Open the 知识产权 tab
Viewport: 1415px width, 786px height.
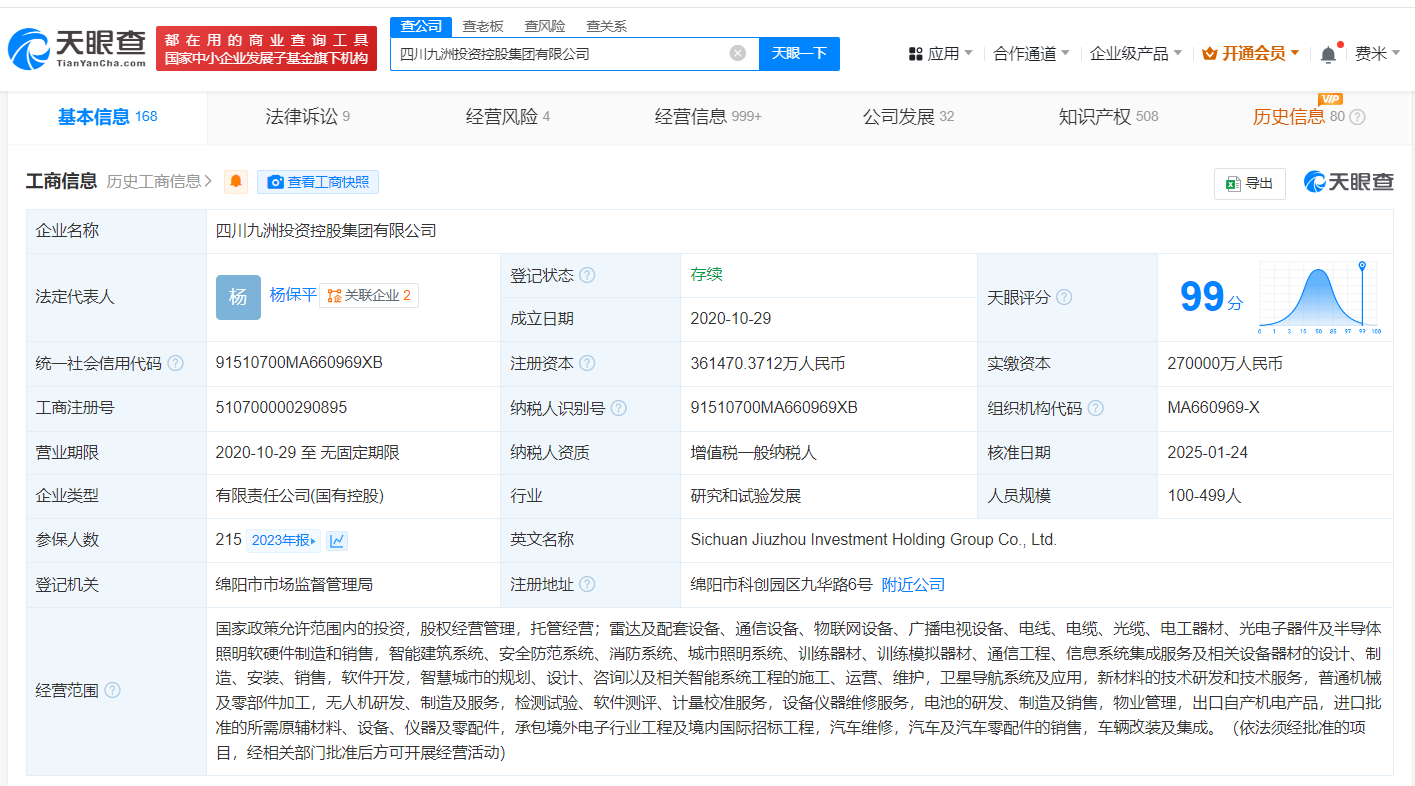(1108, 117)
